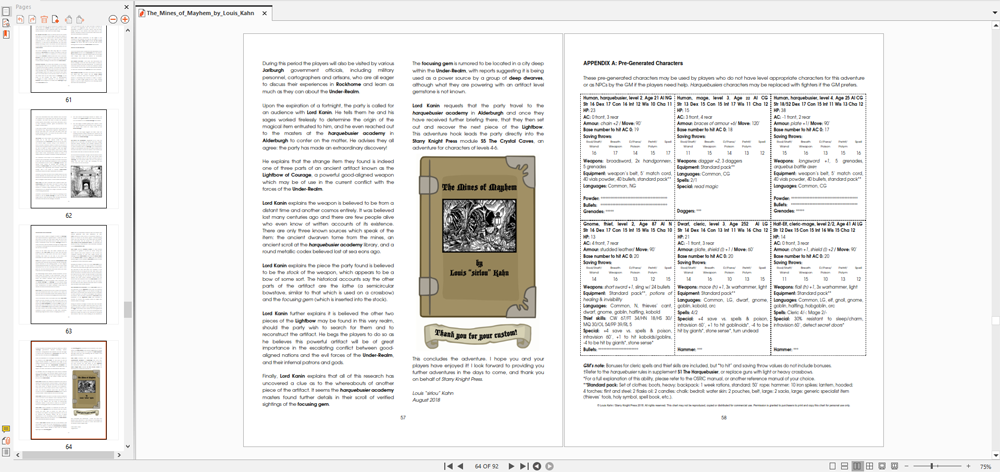
Task: Close the Pages side panel
Action: [x=125, y=6]
